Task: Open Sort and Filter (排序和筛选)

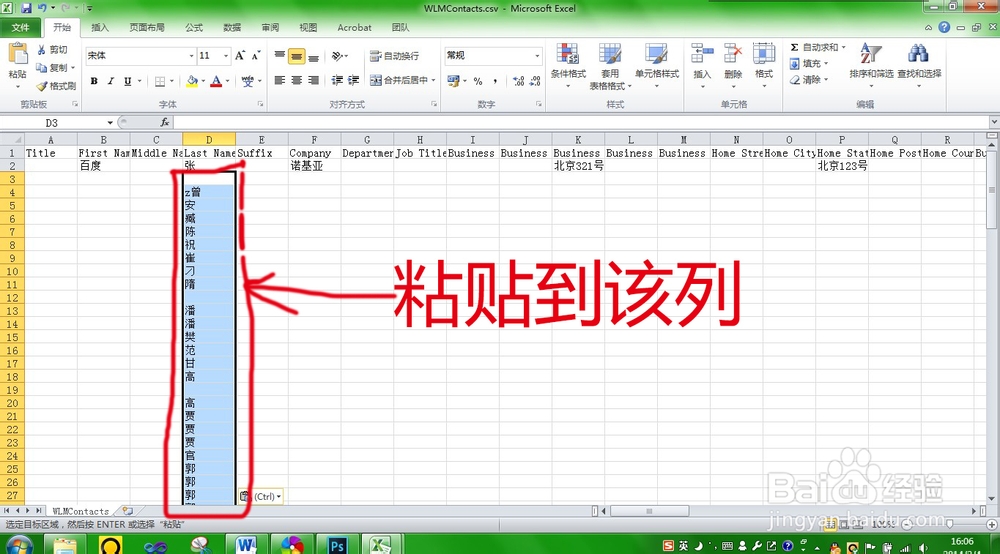Action: pos(871,65)
